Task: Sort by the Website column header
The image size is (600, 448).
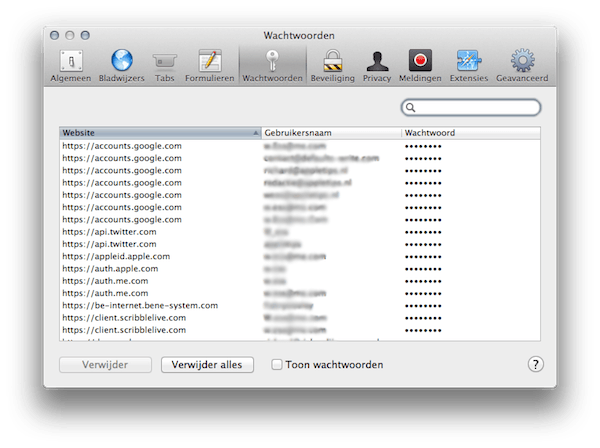Action: click(160, 133)
